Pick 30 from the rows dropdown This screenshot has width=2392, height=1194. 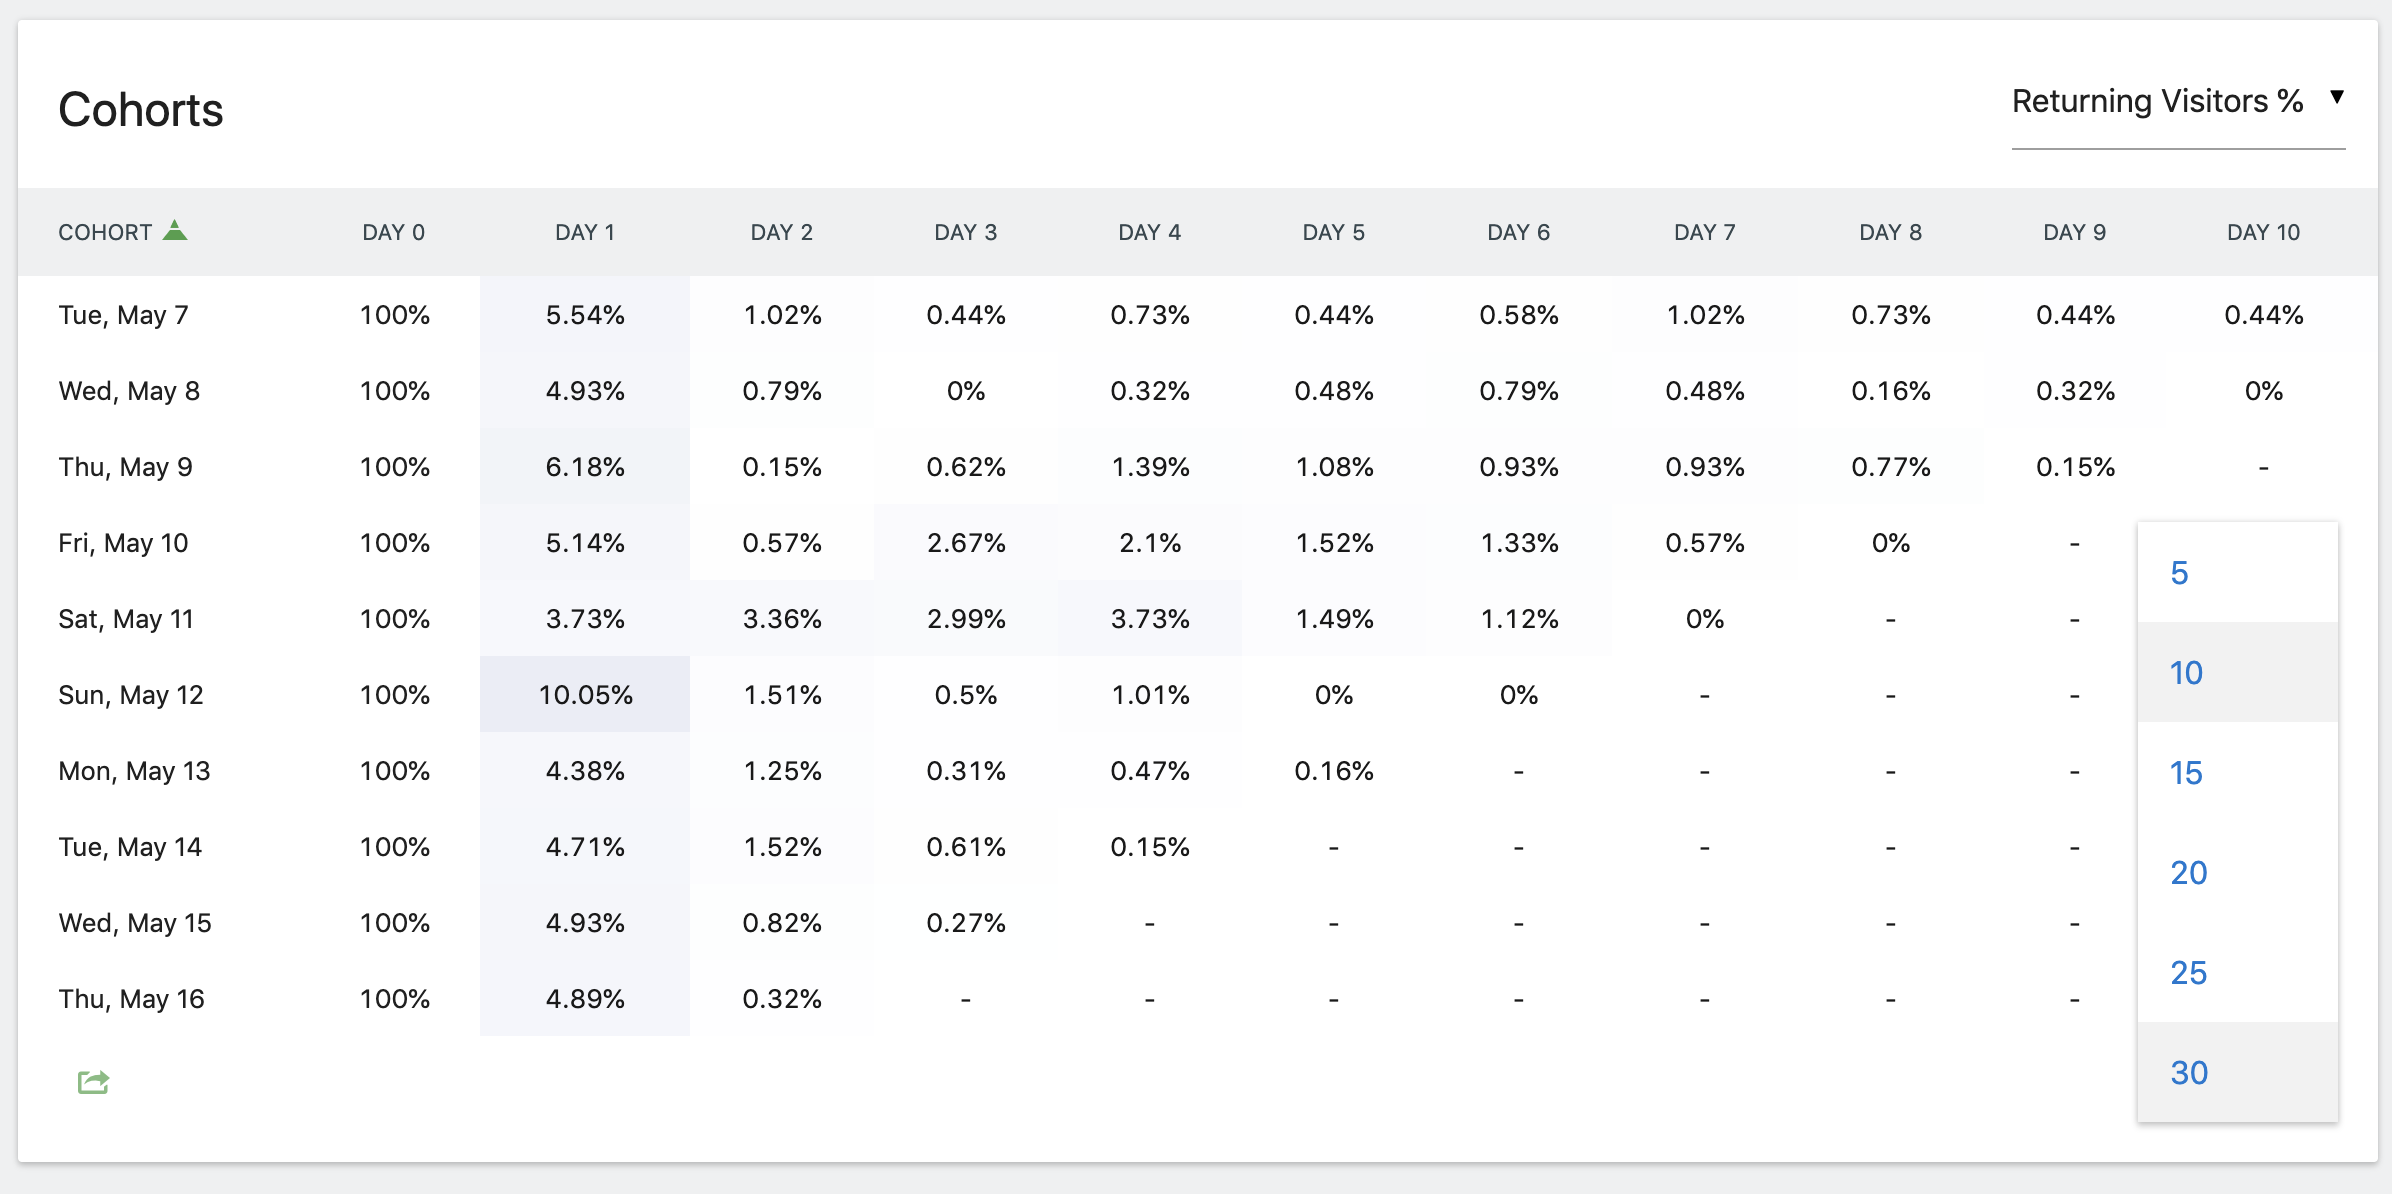(x=2188, y=1073)
